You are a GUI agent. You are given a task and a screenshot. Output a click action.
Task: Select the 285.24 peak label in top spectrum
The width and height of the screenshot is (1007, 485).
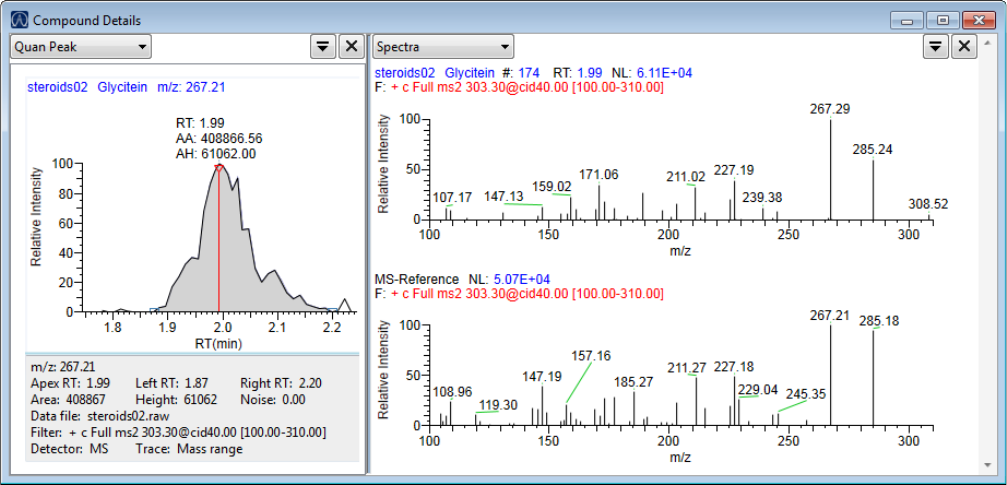pyautogui.click(x=873, y=149)
